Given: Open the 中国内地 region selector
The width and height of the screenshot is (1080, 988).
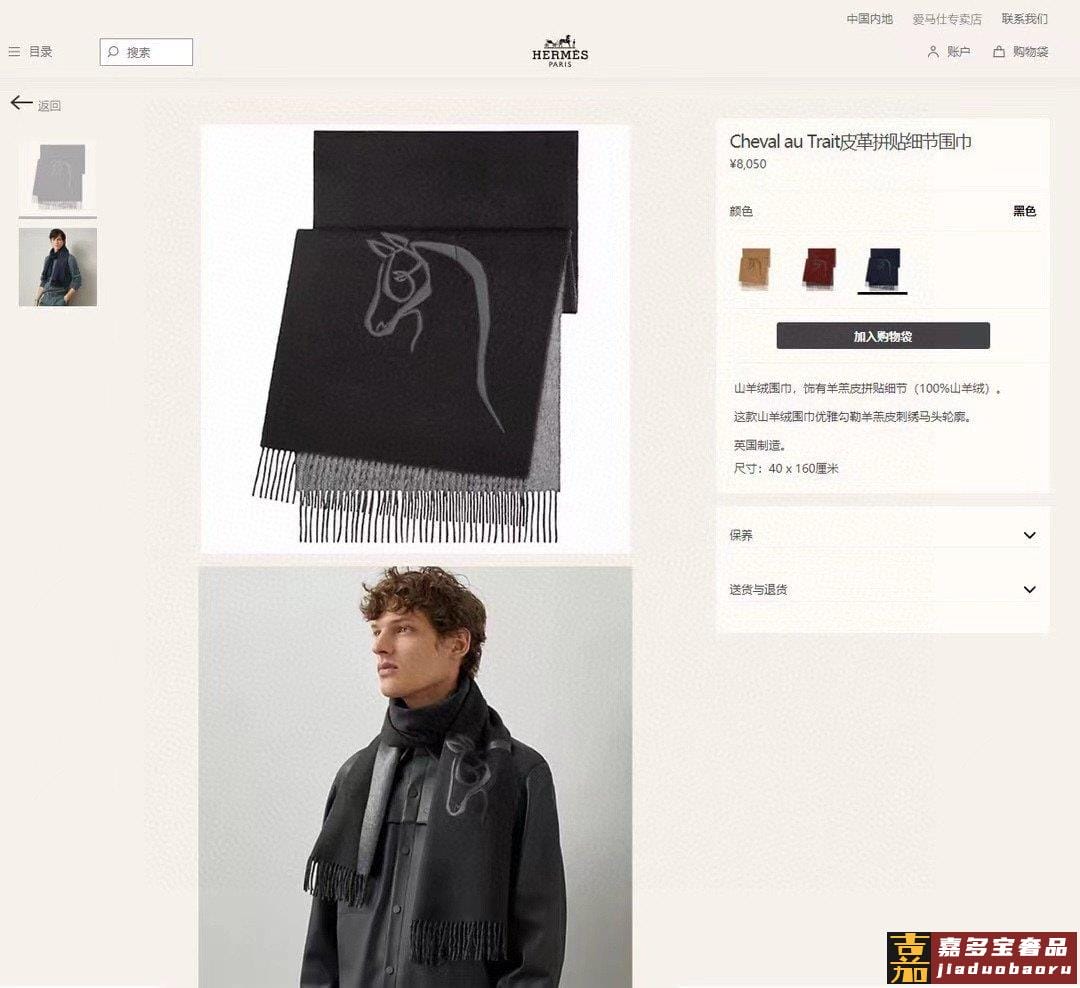Looking at the screenshot, I should click(869, 19).
